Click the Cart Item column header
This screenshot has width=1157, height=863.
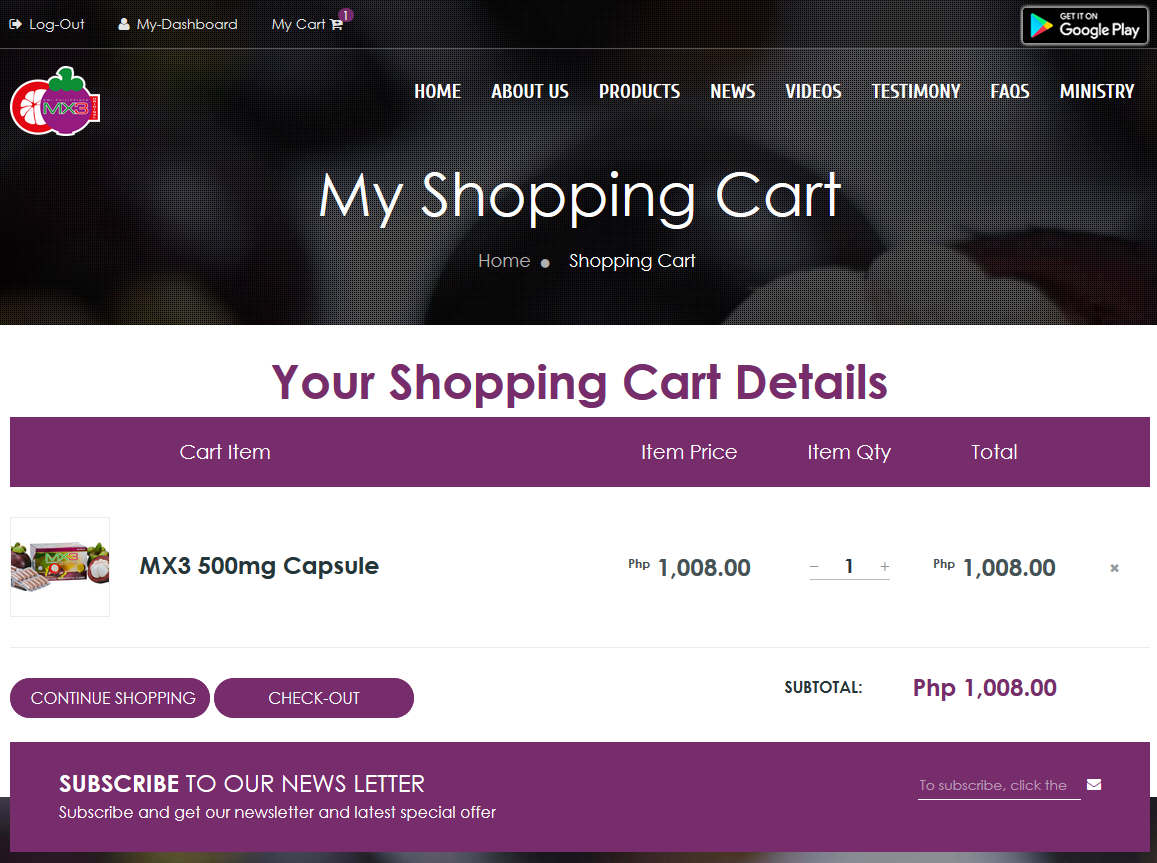[225, 451]
